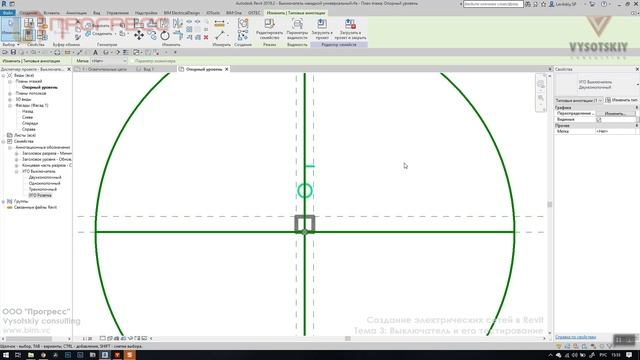Switch to the BIM ElectricalDesign ribbon tab
The image size is (640, 360).
click(182, 13)
